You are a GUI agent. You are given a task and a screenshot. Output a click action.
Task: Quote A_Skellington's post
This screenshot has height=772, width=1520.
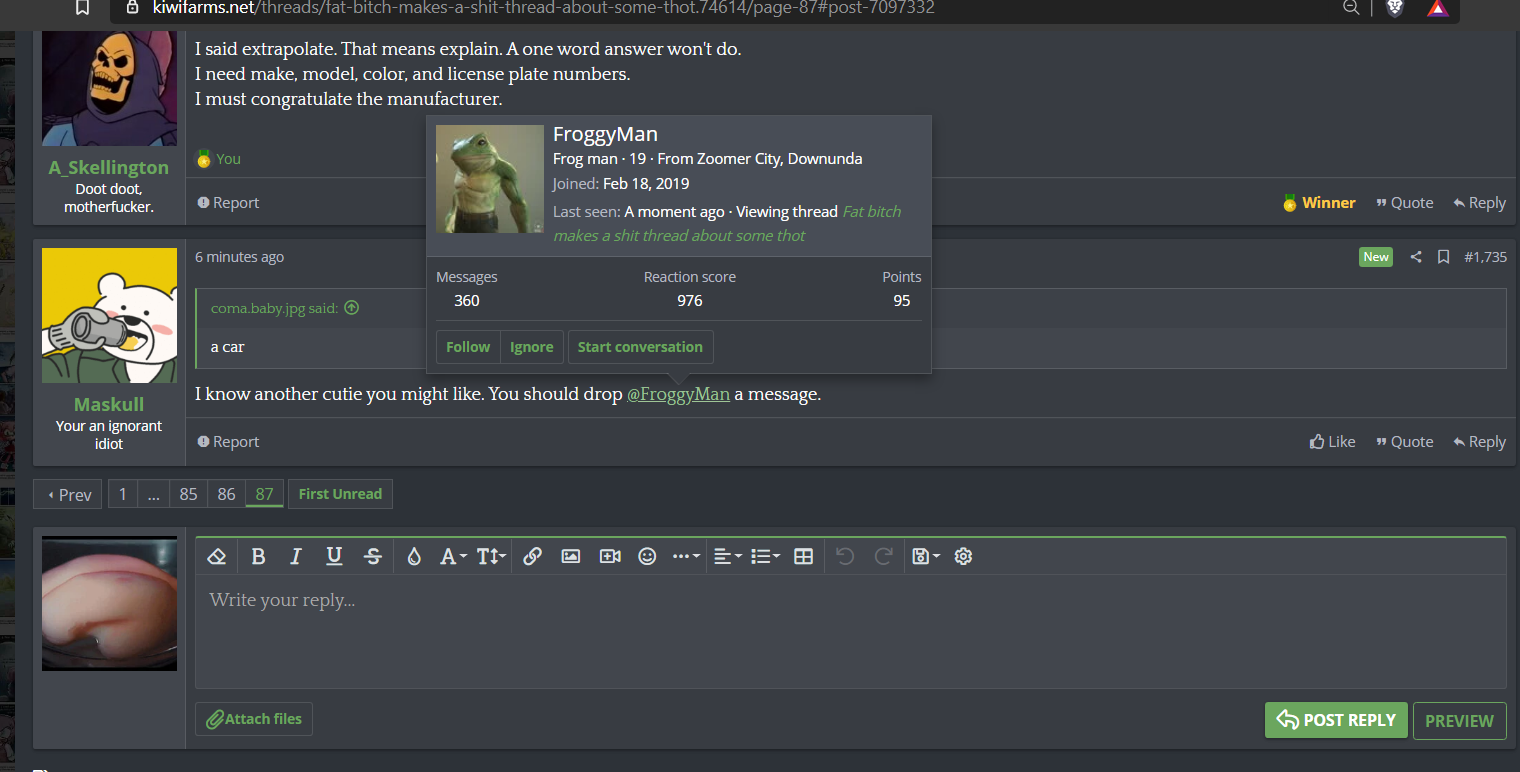pos(1404,203)
